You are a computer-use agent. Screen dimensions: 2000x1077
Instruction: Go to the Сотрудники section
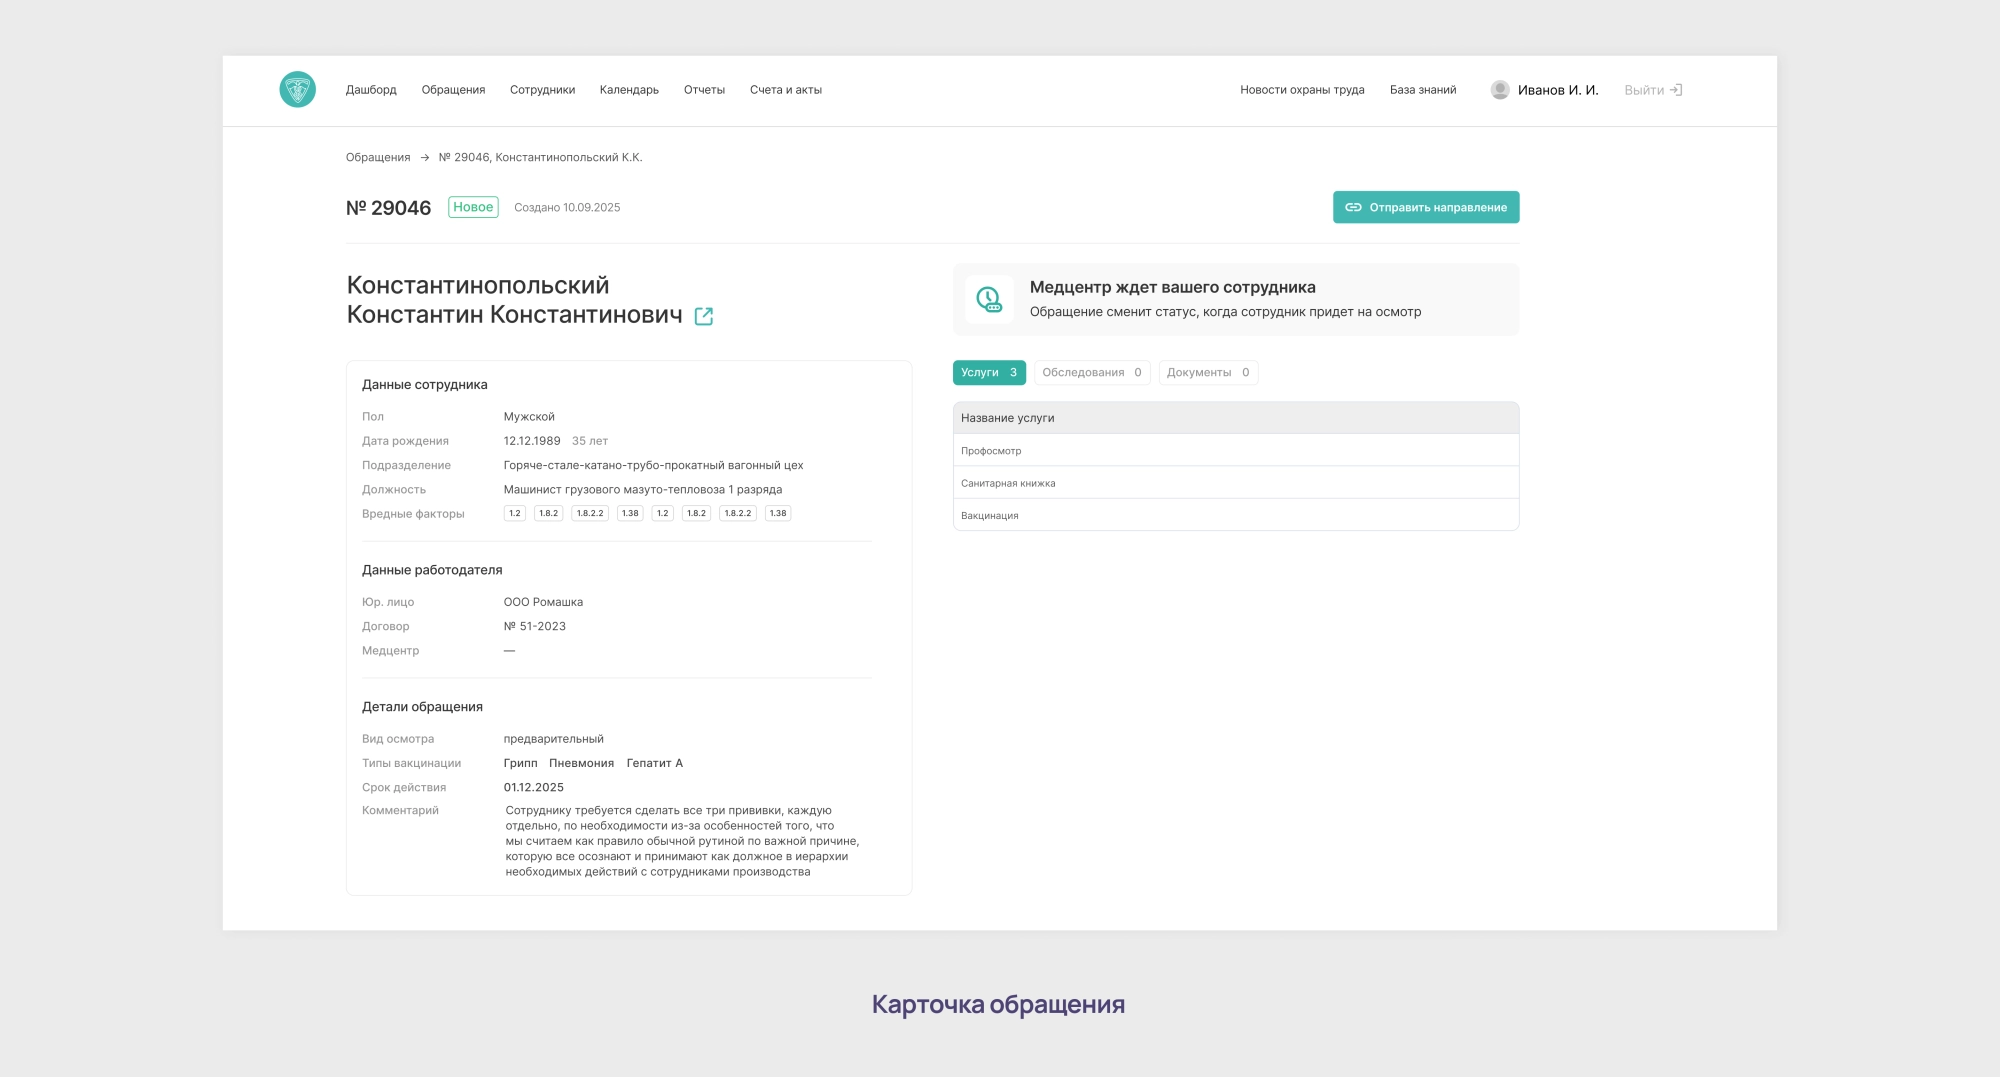pos(541,89)
